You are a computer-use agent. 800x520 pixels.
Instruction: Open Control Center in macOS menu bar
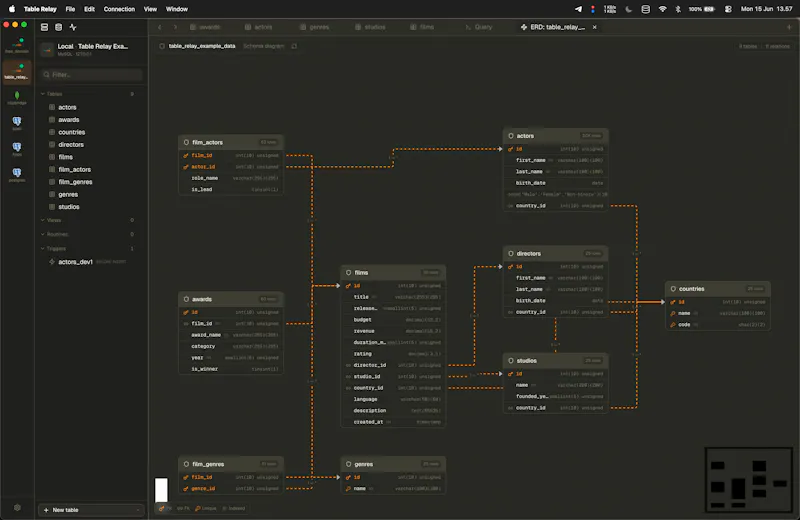pos(728,9)
